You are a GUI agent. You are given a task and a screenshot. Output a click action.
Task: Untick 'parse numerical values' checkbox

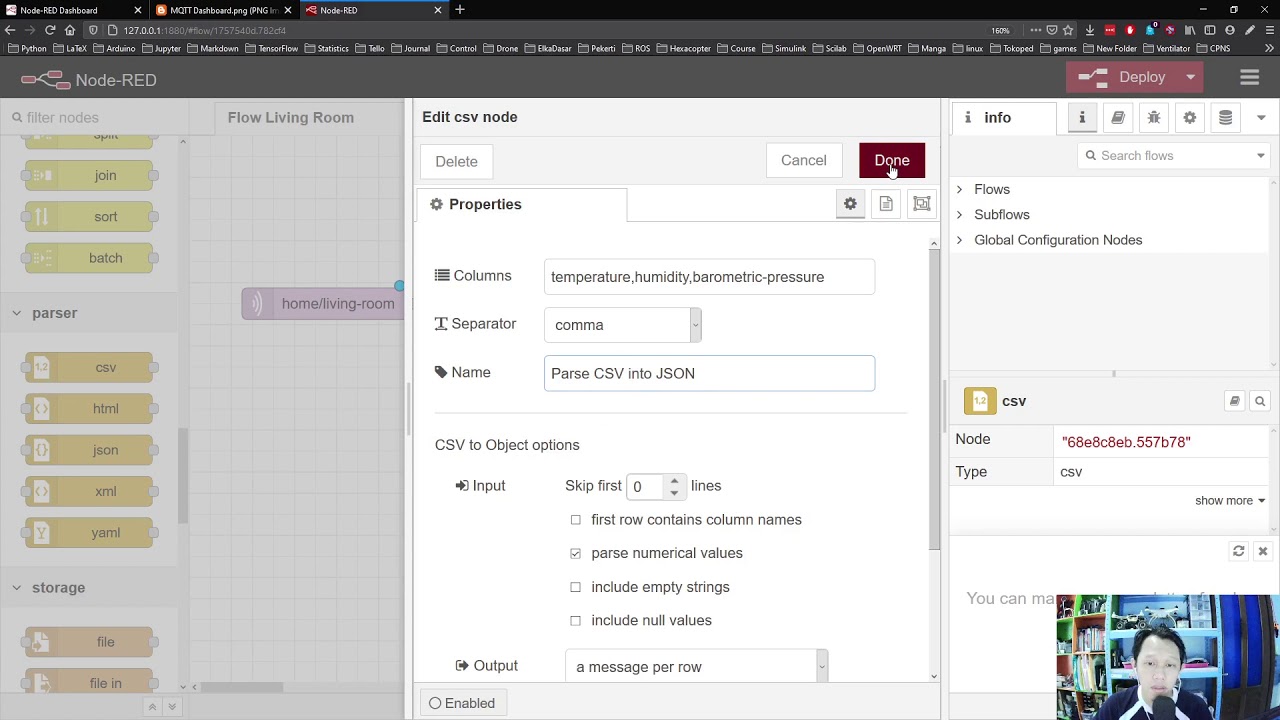coord(575,553)
